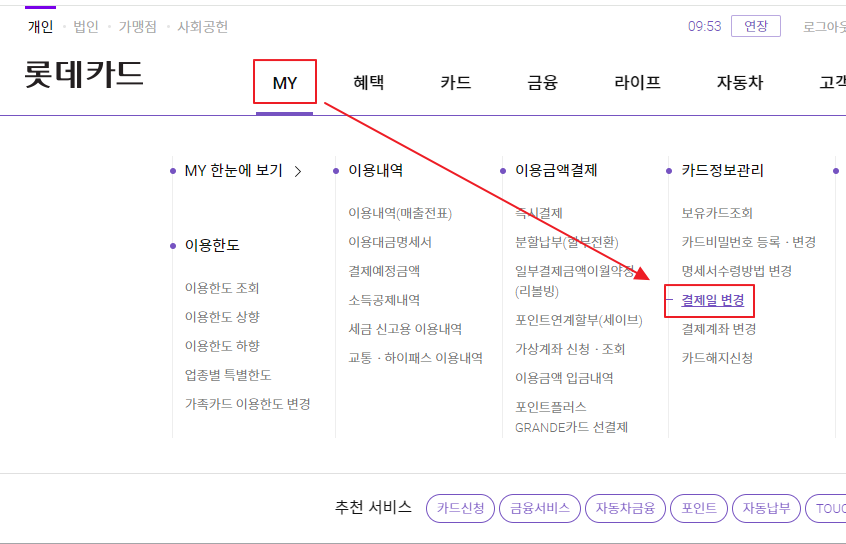The height and width of the screenshot is (544, 846).
Task: Open the 금융 menu
Action: [x=542, y=83]
